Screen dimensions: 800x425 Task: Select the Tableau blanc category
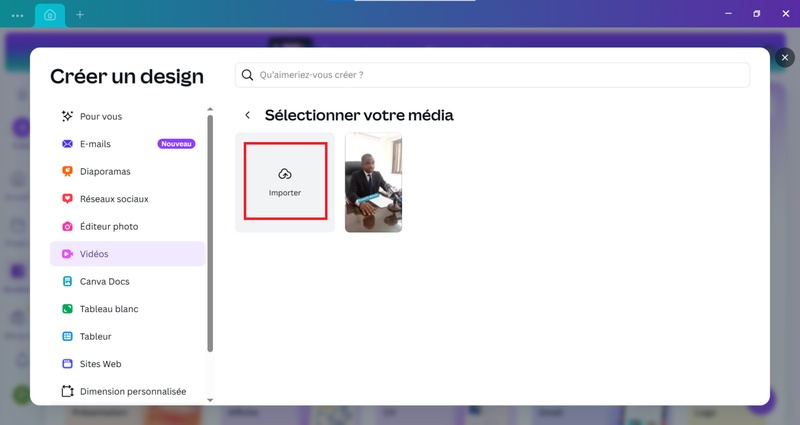(x=128, y=309)
